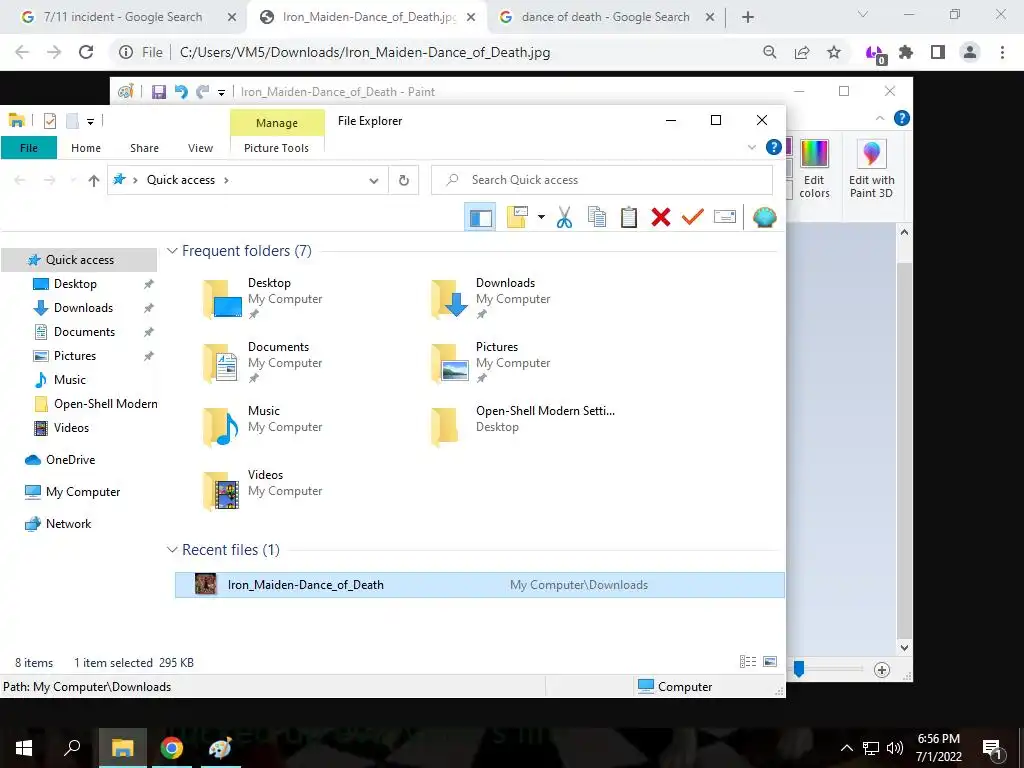Open dropdown arrow next to folder options icon
1024x768 pixels.
[541, 217]
